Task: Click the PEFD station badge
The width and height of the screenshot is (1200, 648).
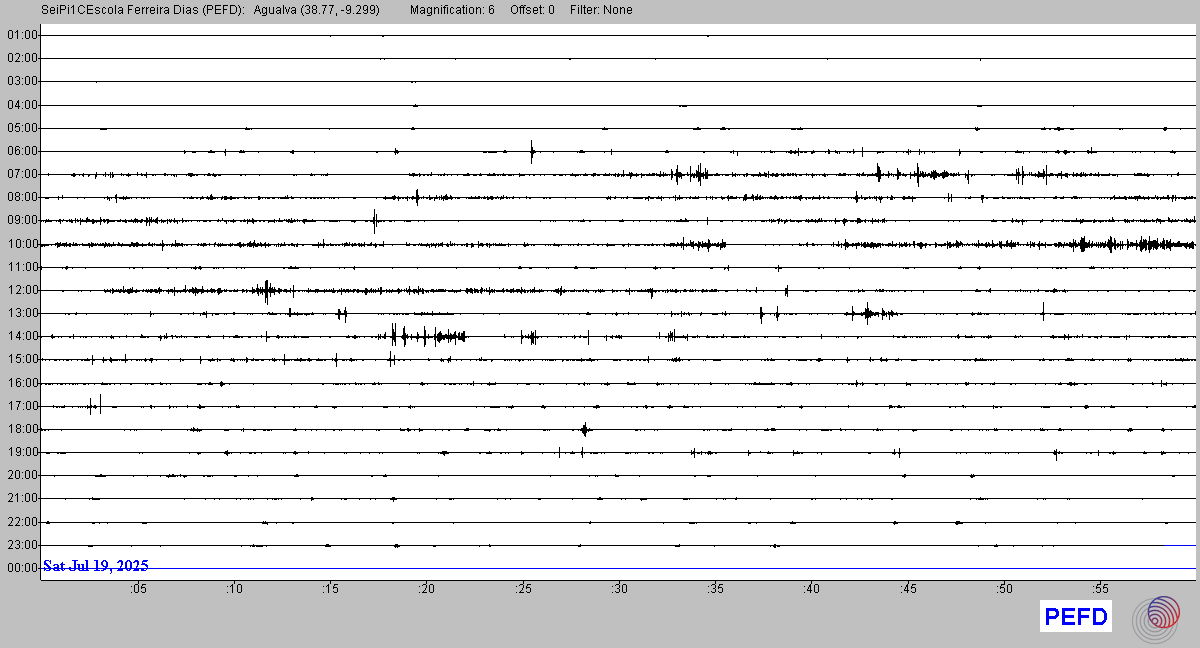Action: tap(1076, 617)
